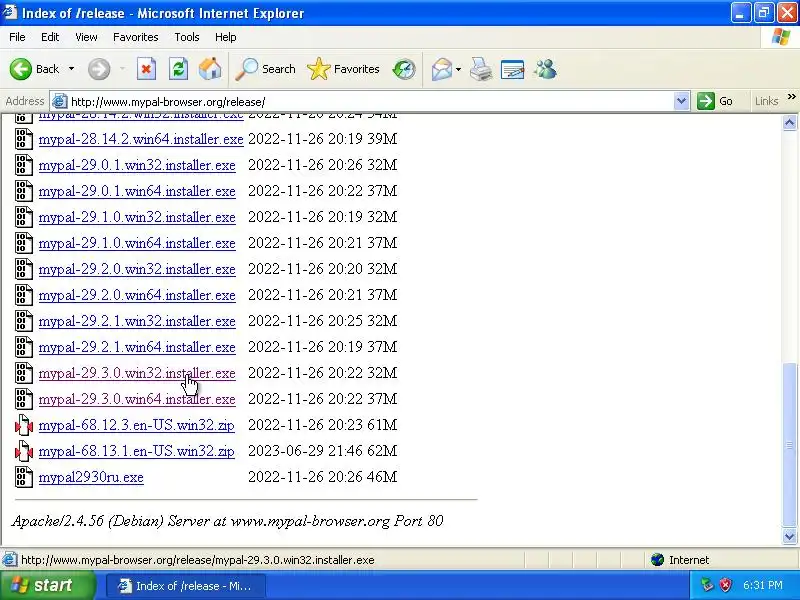Download mypal-68.12.3.en-US.win32.zip
Image resolution: width=800 pixels, height=600 pixels.
(x=136, y=425)
